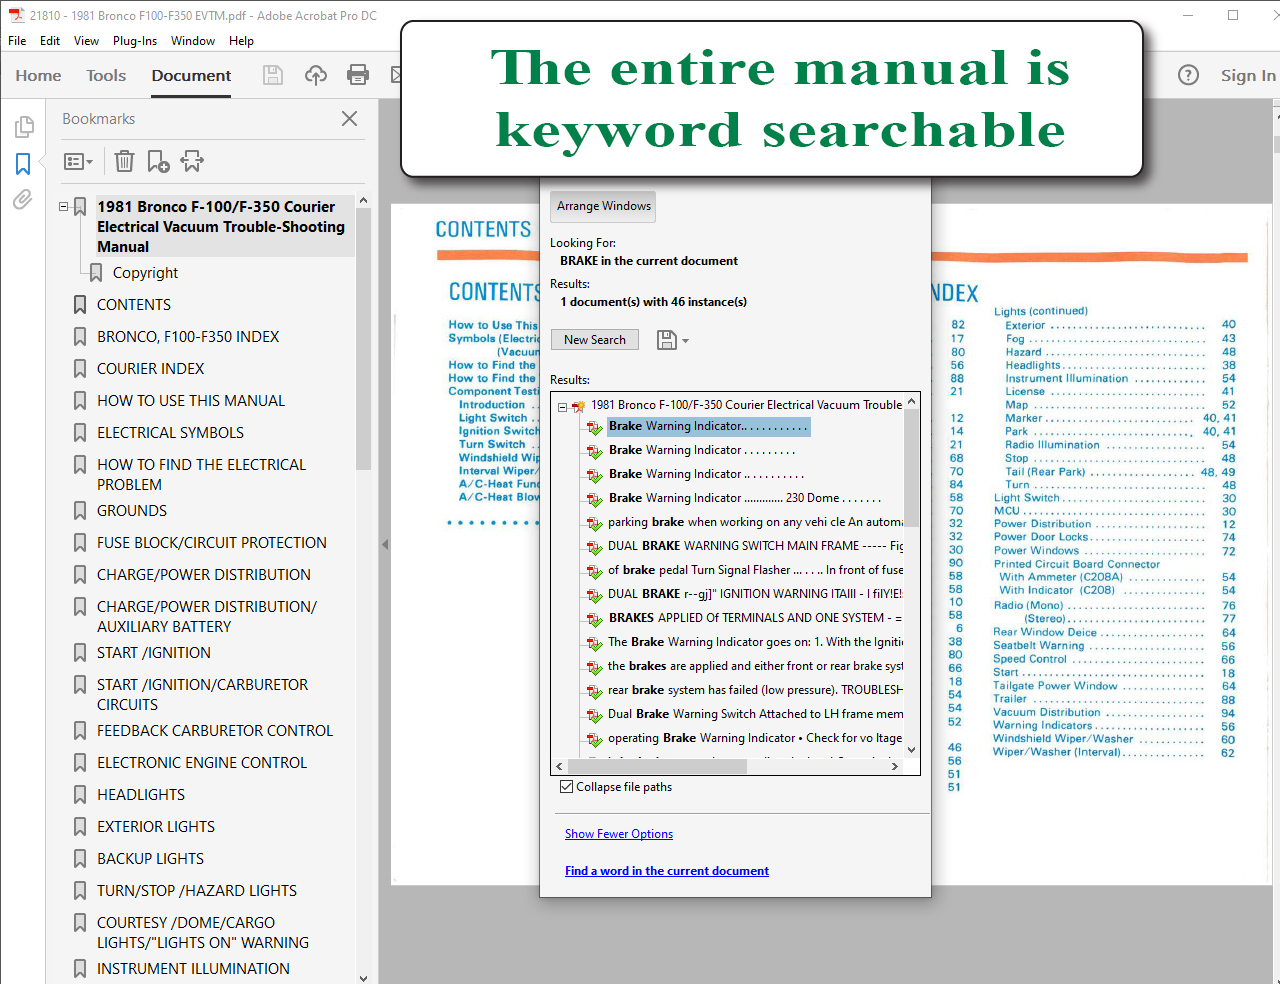
Task: Open the FUSE BLOCK/CIRCUIT PROTECTION bookmark
Action: pos(212,543)
